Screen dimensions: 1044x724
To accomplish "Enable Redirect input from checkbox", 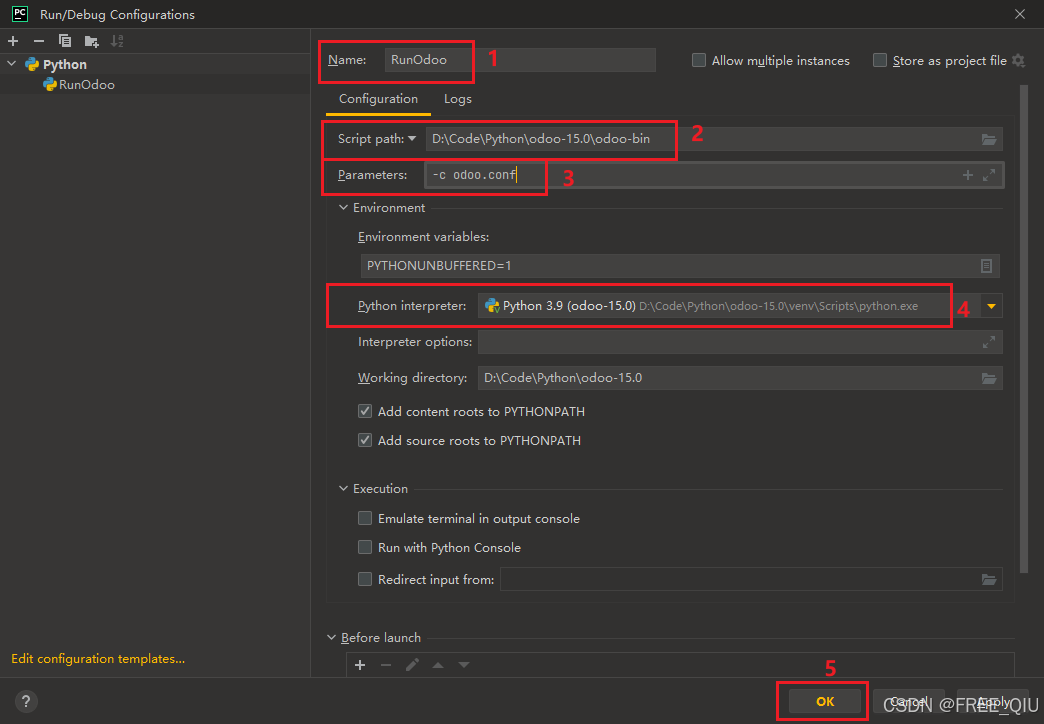I will click(x=365, y=579).
